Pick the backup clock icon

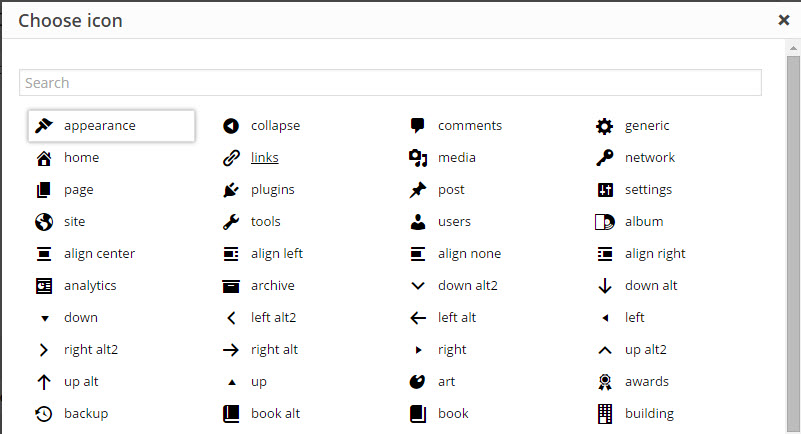pyautogui.click(x=44, y=414)
